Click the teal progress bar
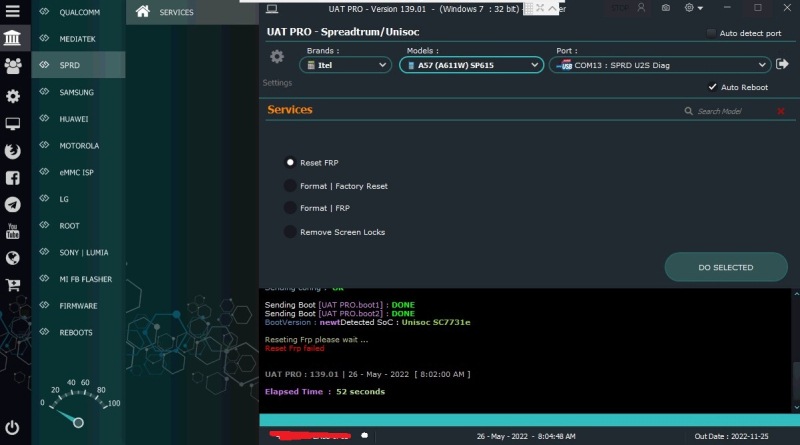 pos(530,419)
